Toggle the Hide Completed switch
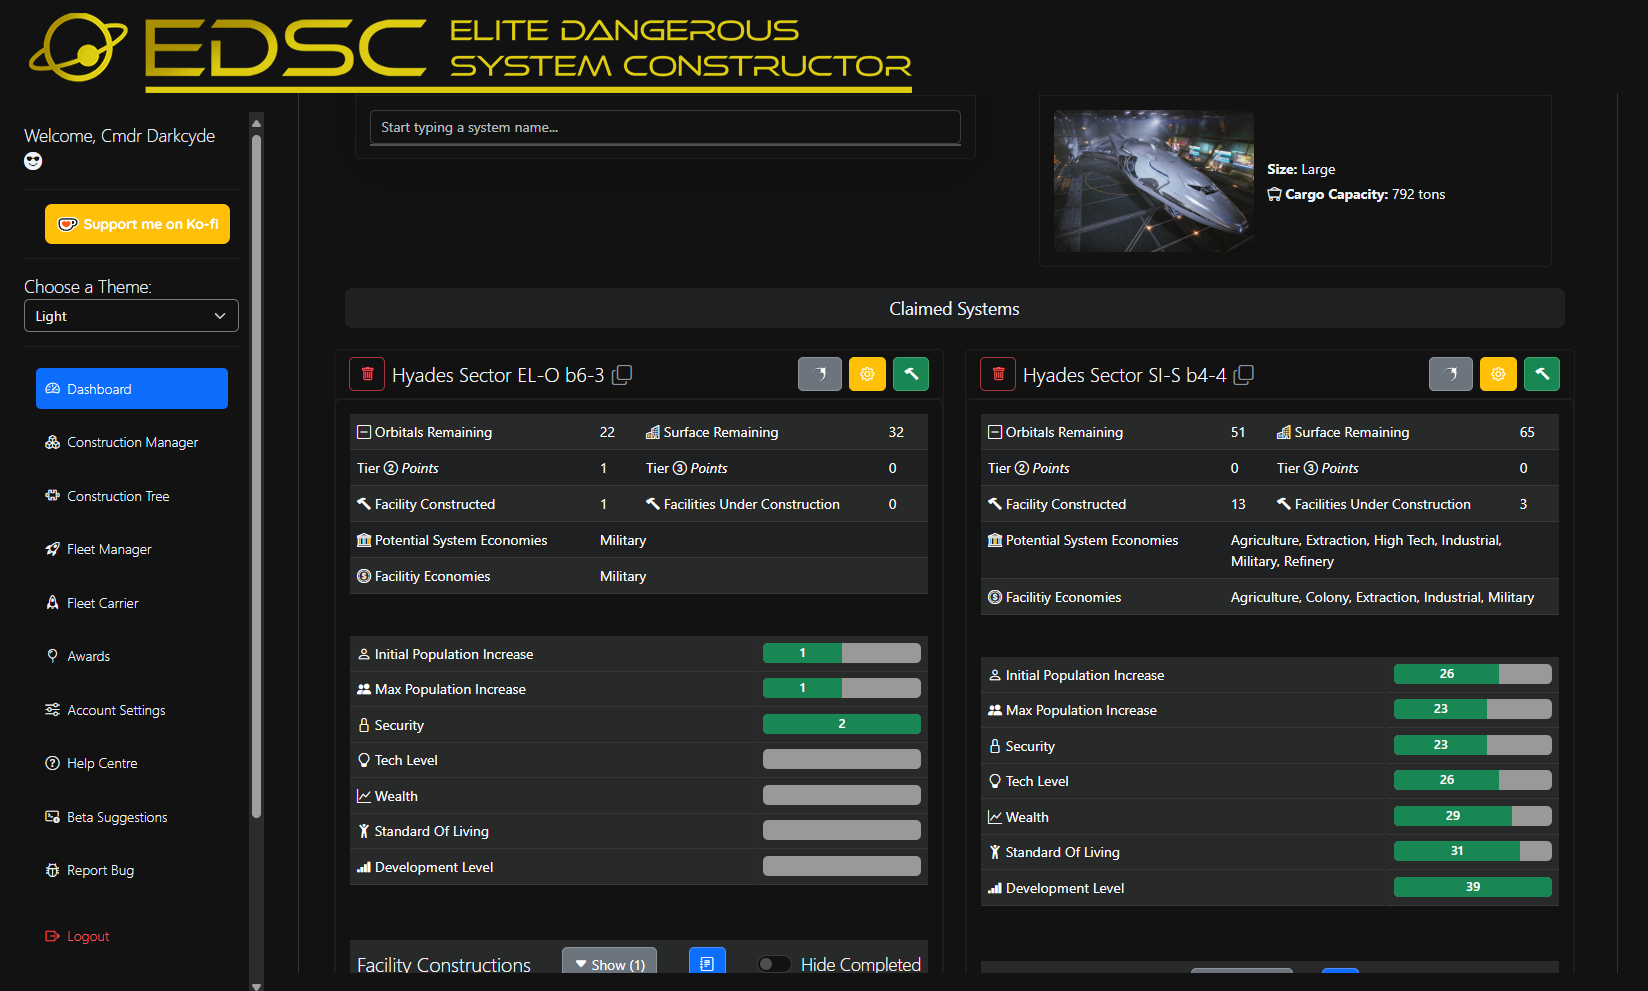 (774, 964)
